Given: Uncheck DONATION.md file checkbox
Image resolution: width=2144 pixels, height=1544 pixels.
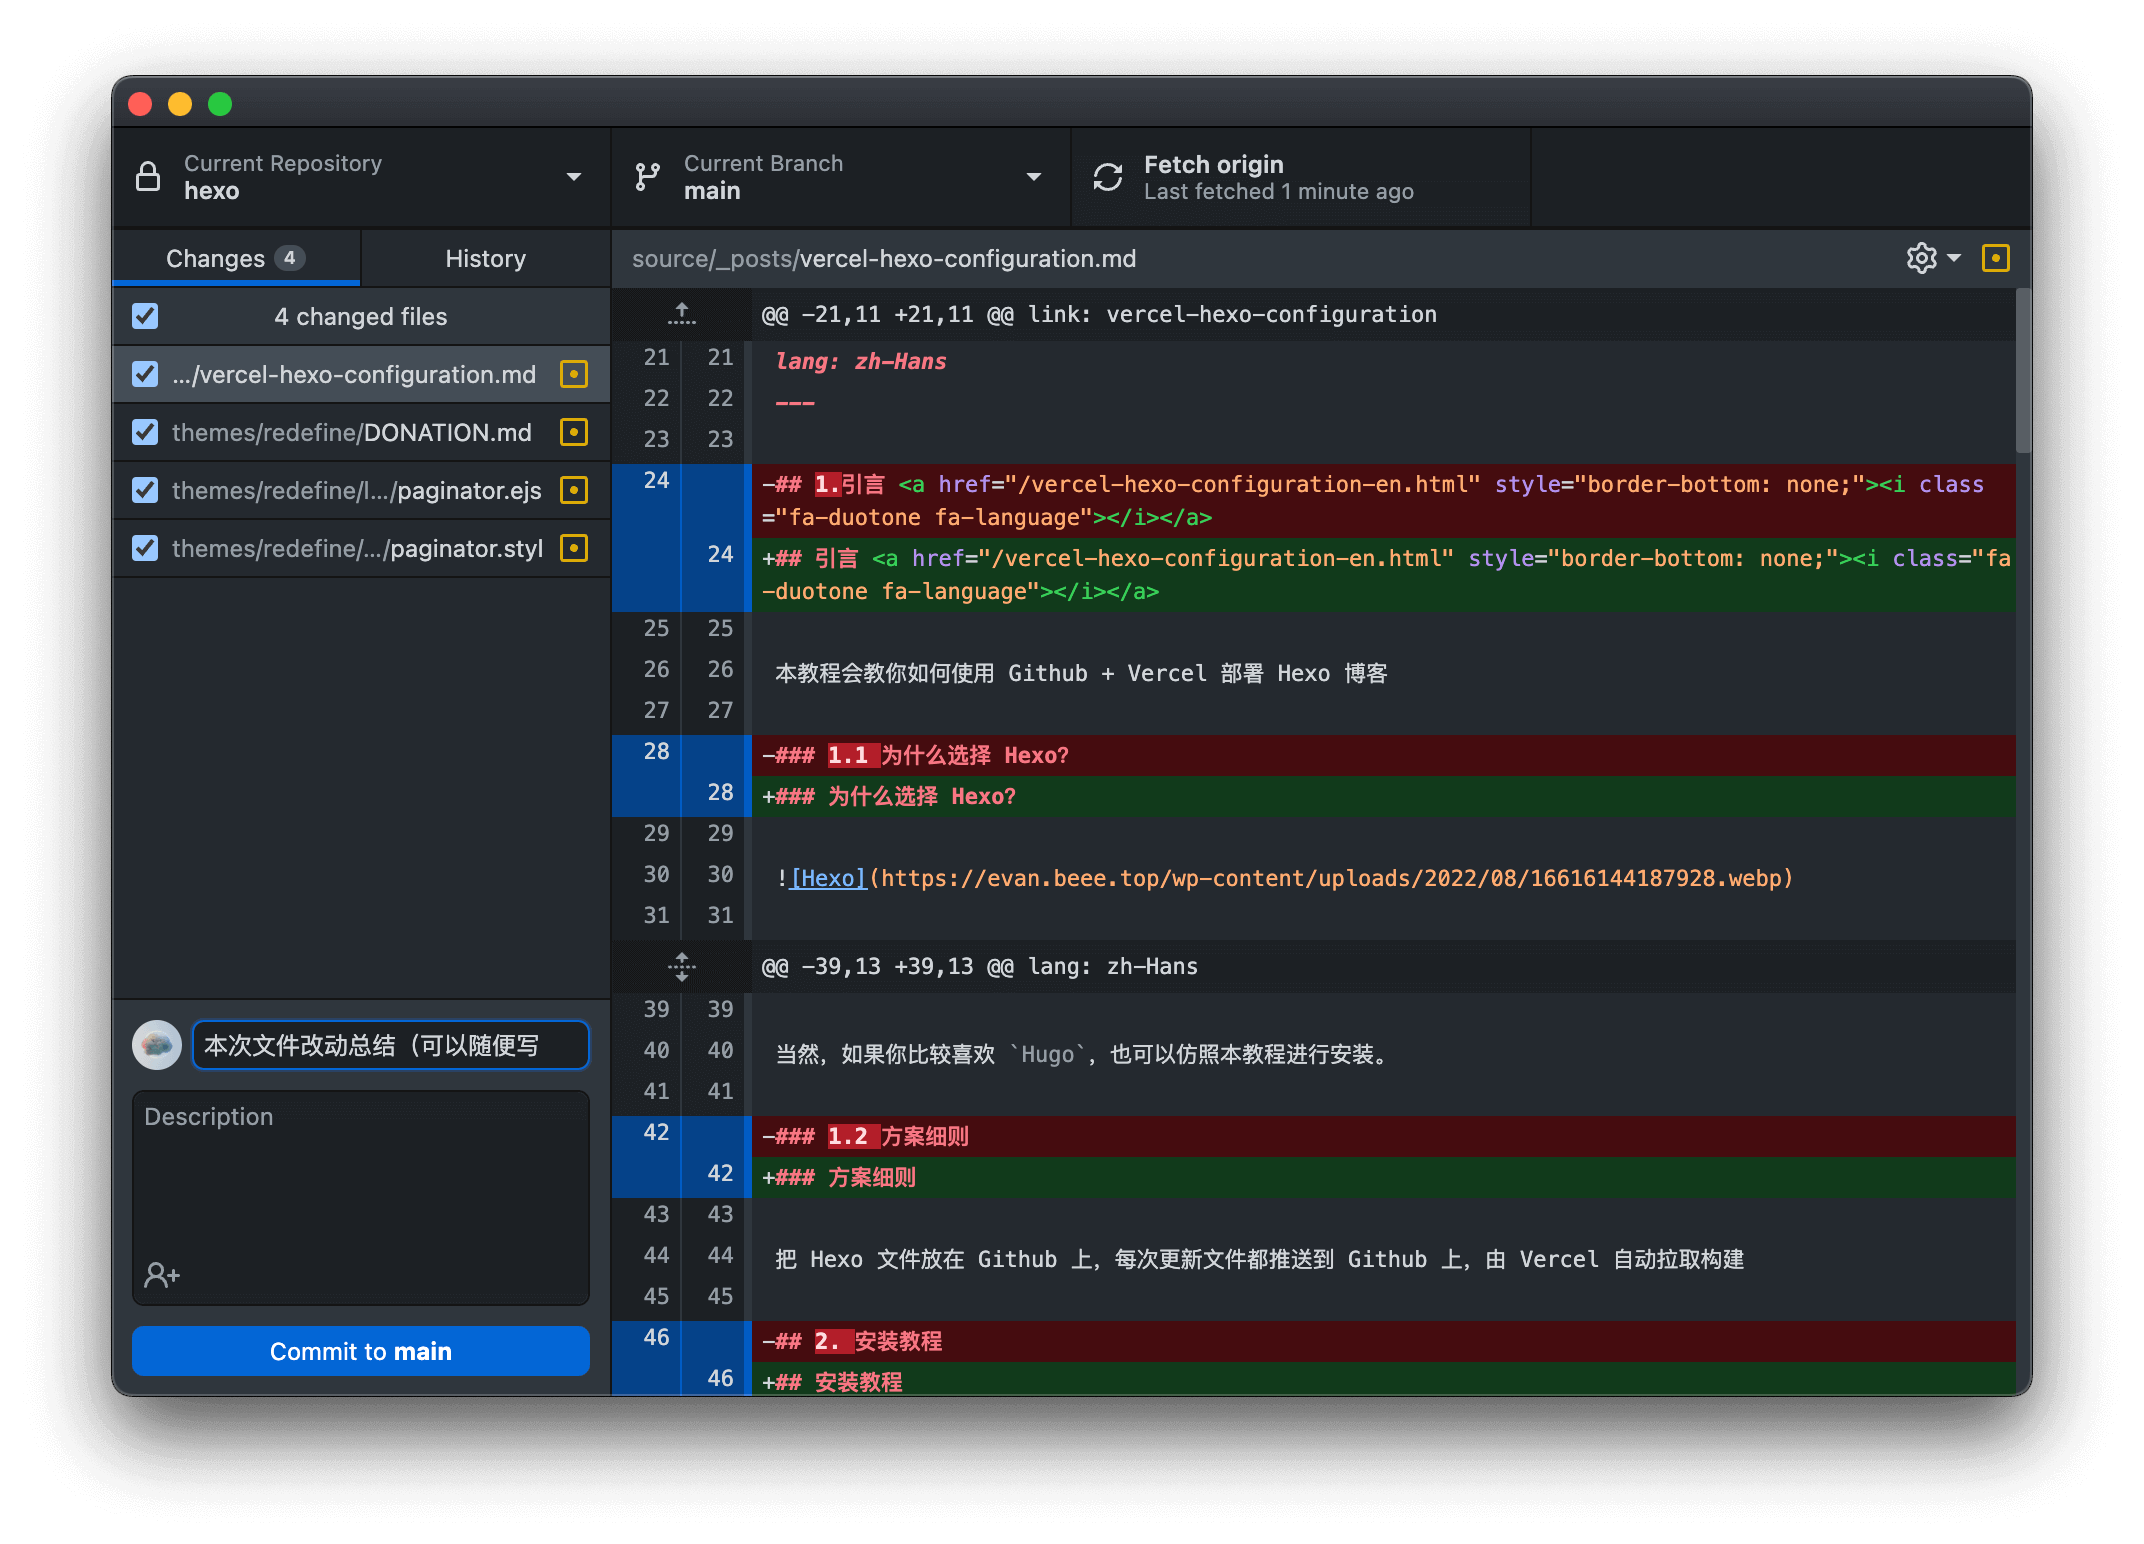Looking at the screenshot, I should point(145,432).
